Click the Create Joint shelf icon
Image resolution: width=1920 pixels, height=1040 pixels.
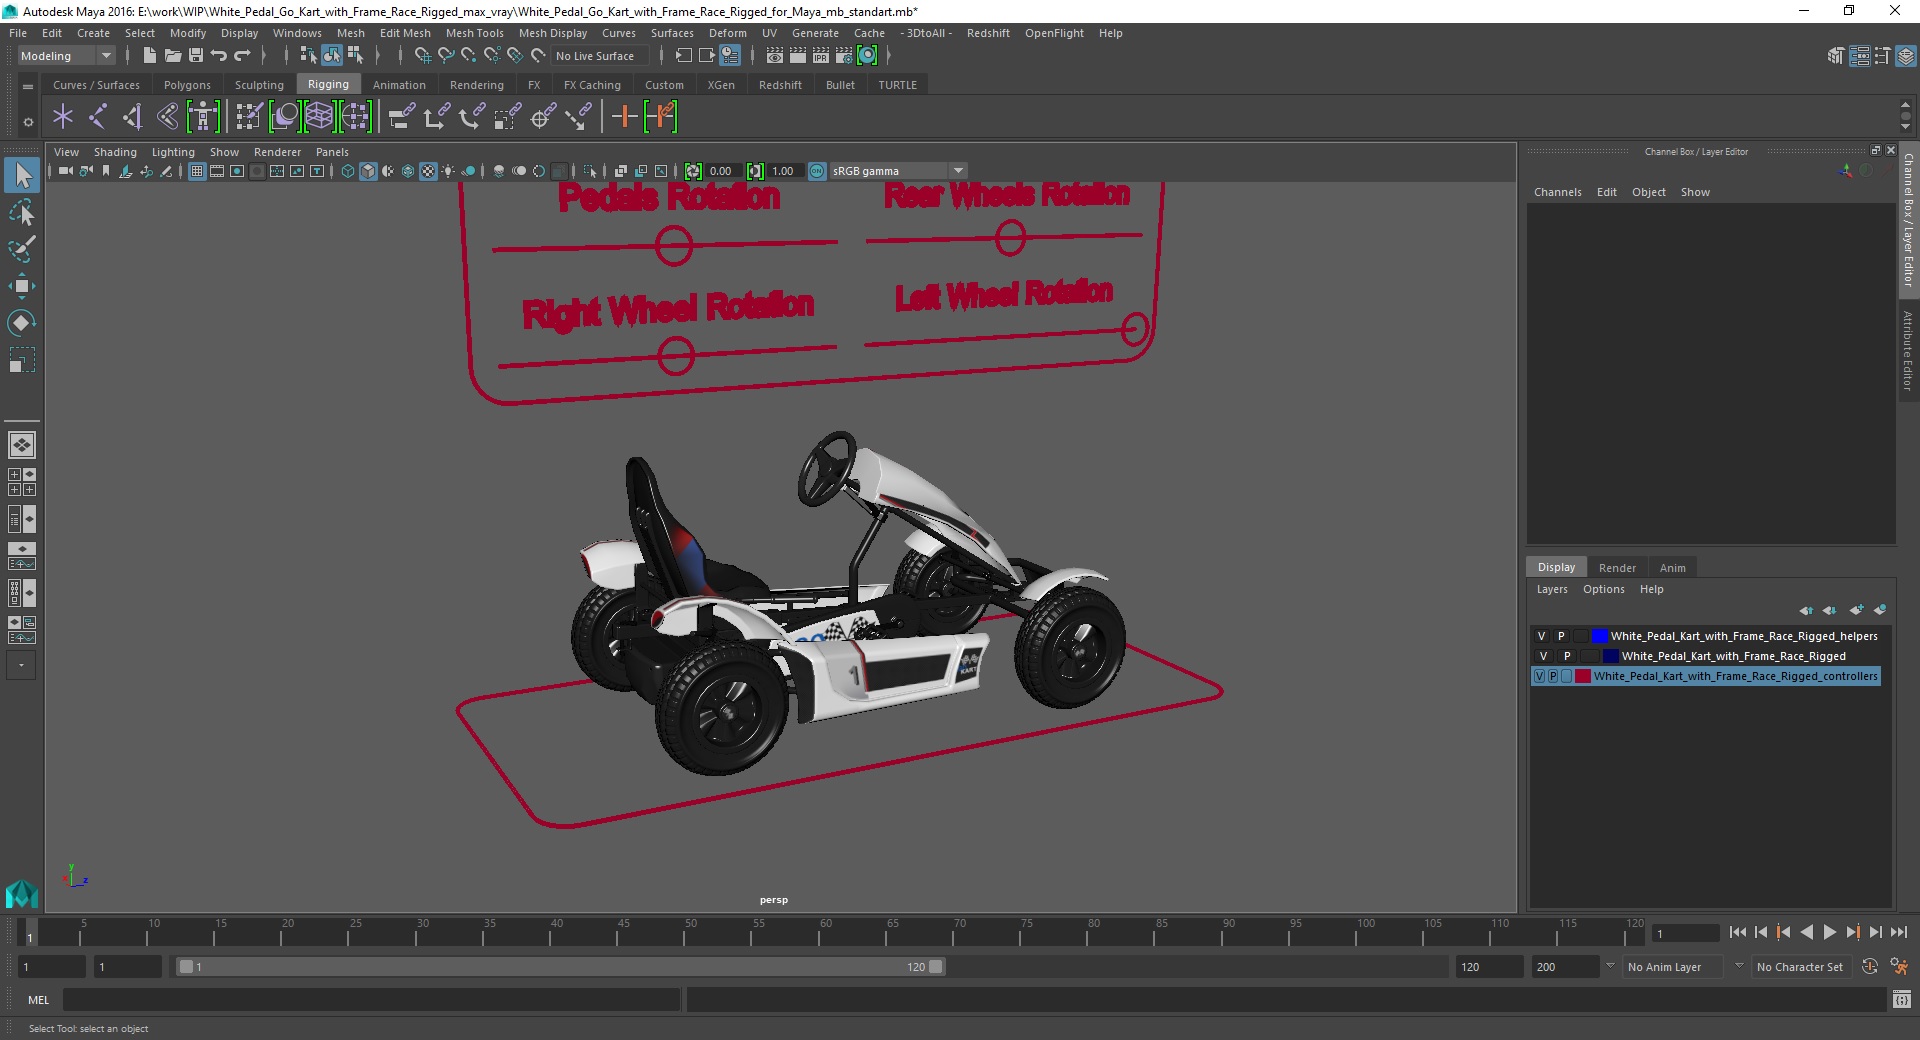point(98,117)
